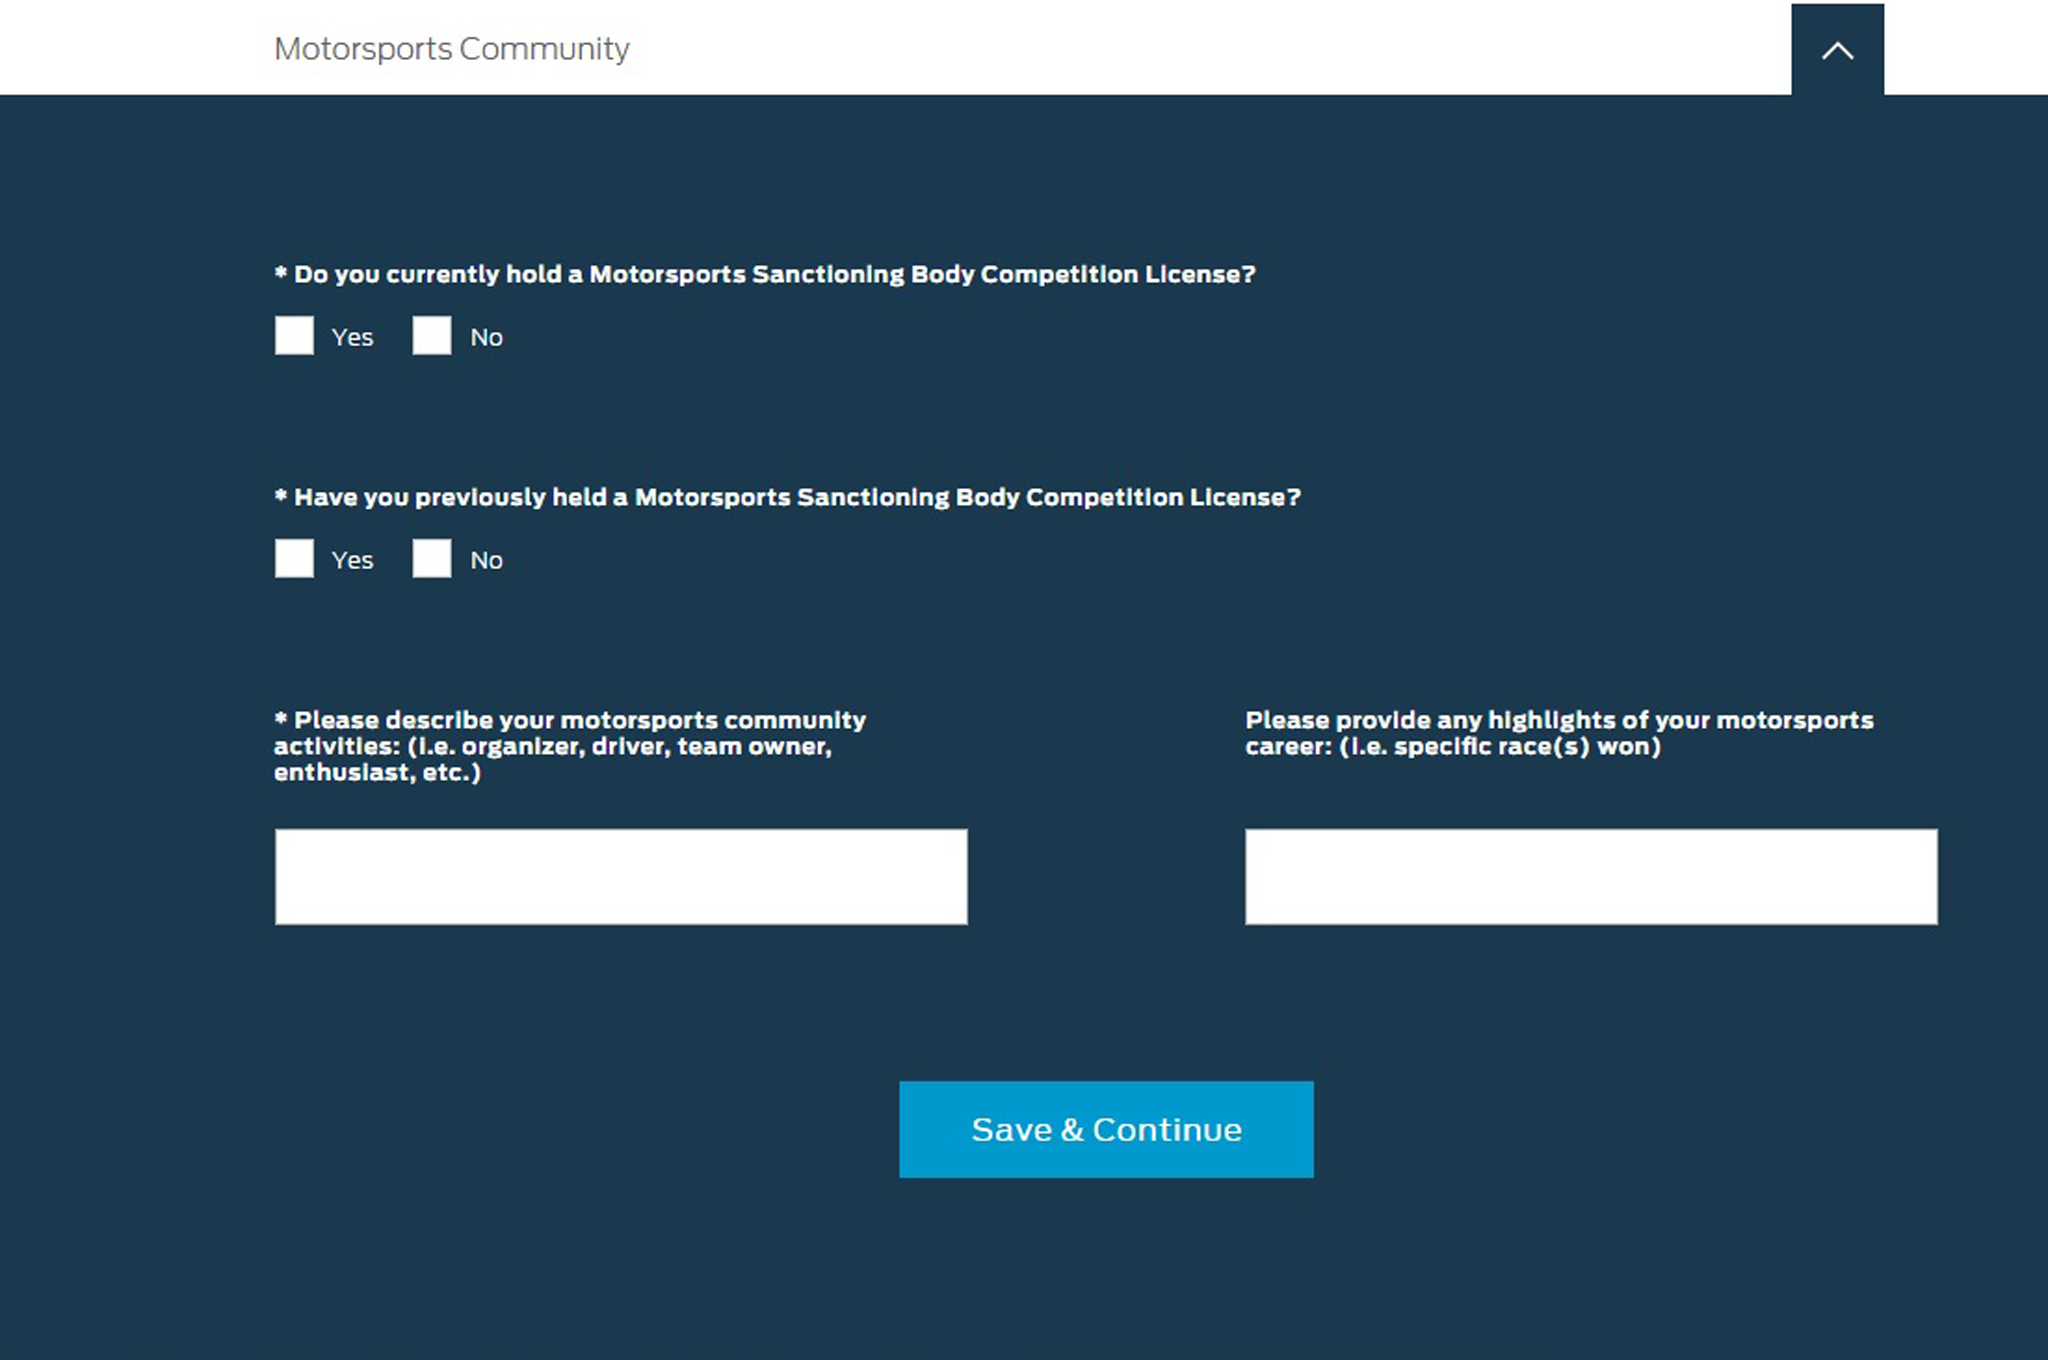Click the 'Have you previously held' question text
The image size is (2048, 1360).
pyautogui.click(x=797, y=498)
